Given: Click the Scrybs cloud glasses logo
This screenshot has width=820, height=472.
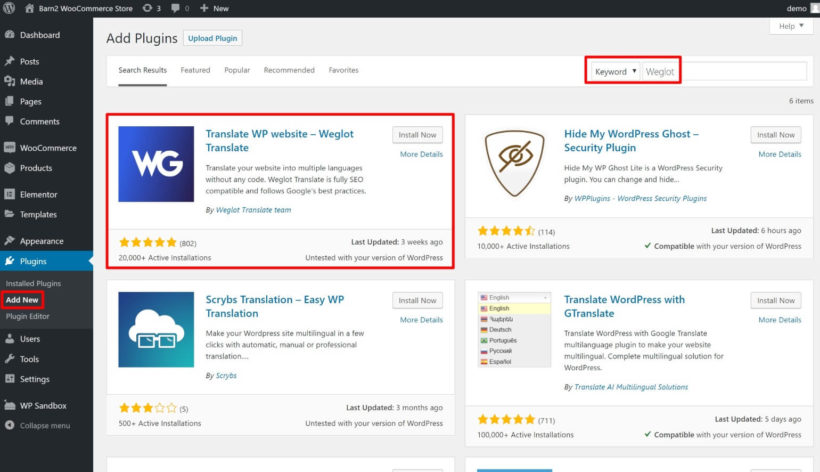Looking at the screenshot, I should (156, 329).
